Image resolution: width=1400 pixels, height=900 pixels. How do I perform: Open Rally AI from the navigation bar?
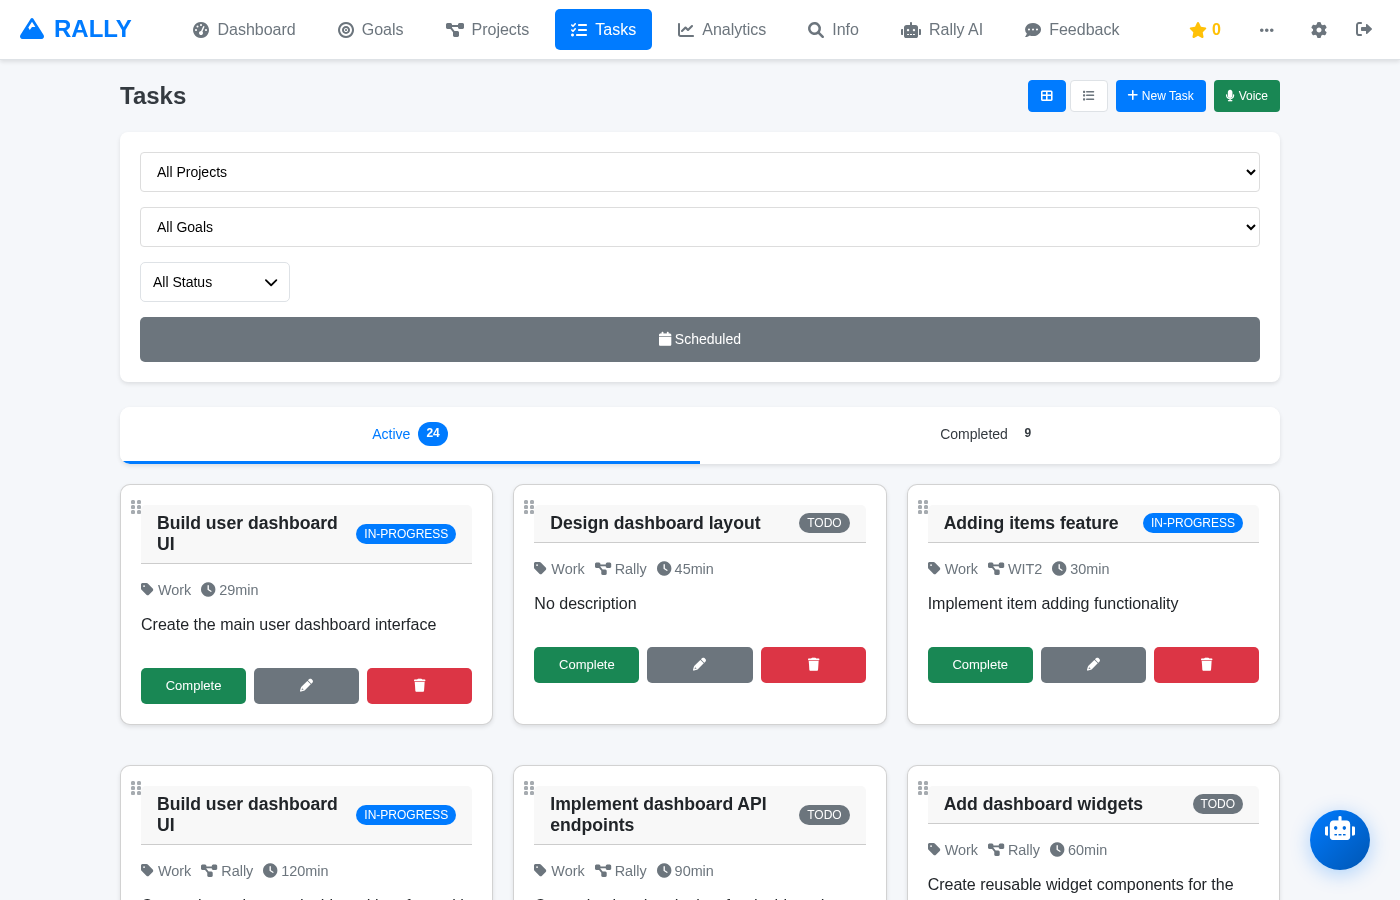click(x=941, y=29)
